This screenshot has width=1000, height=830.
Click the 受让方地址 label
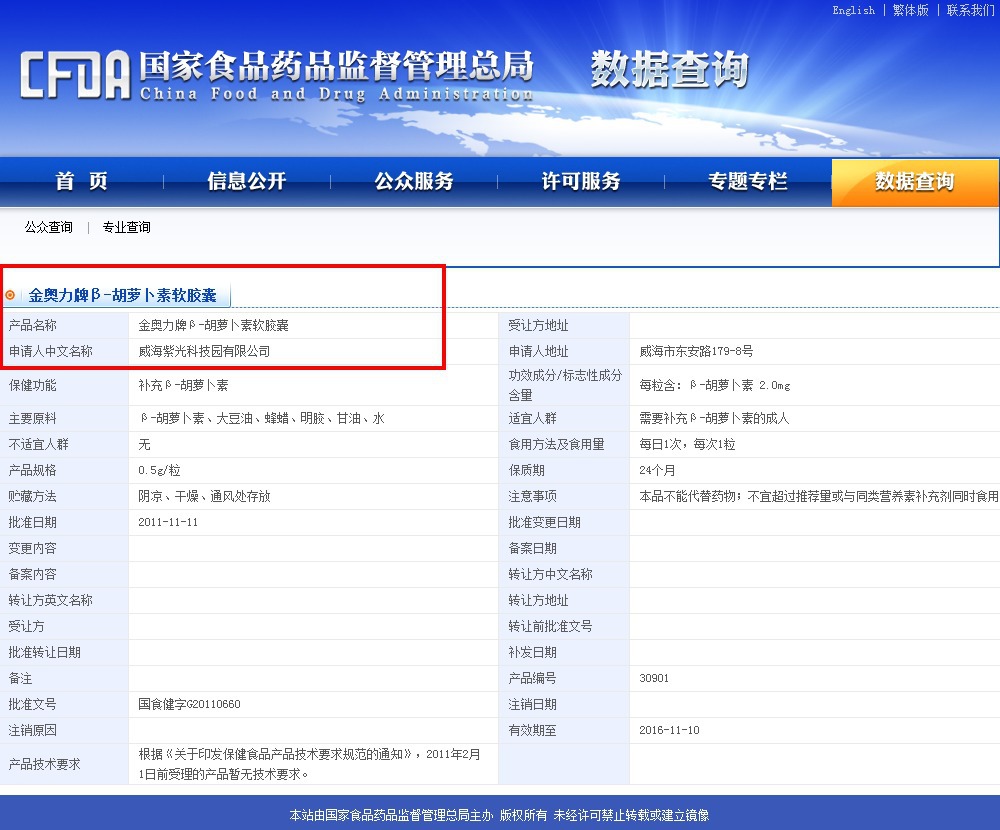(x=538, y=325)
